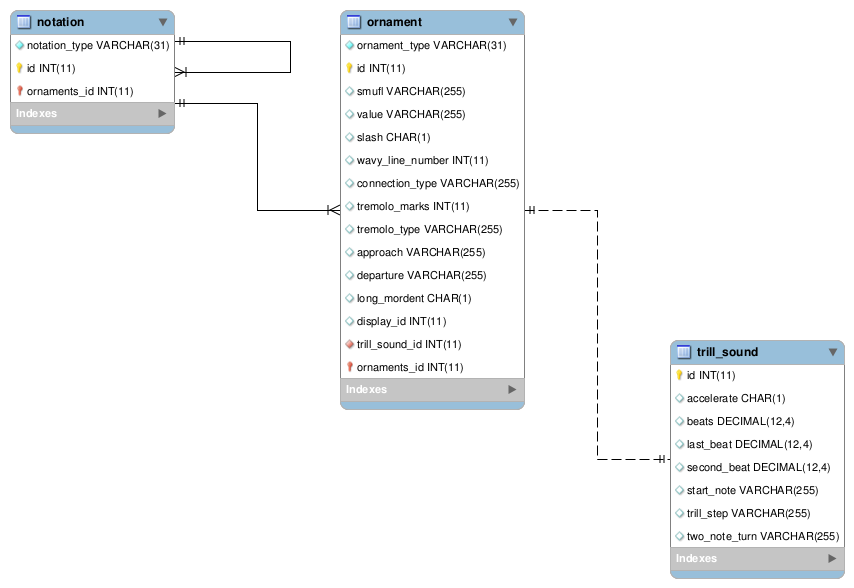Expand the Indexes section of ornament table

[512, 390]
